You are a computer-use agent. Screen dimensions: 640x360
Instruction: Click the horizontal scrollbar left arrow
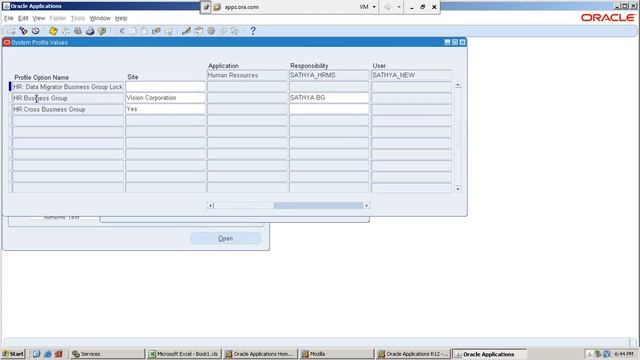coord(210,205)
